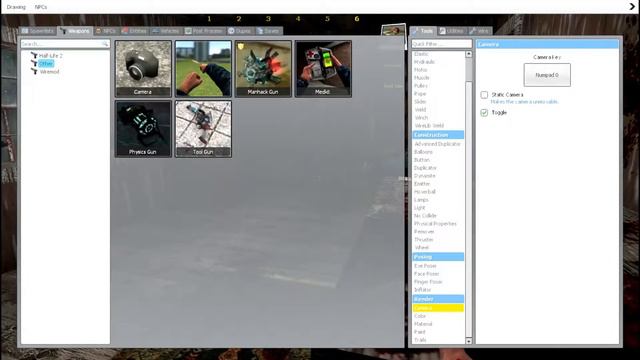
Task: Select the Remover tool
Action: tap(424, 231)
